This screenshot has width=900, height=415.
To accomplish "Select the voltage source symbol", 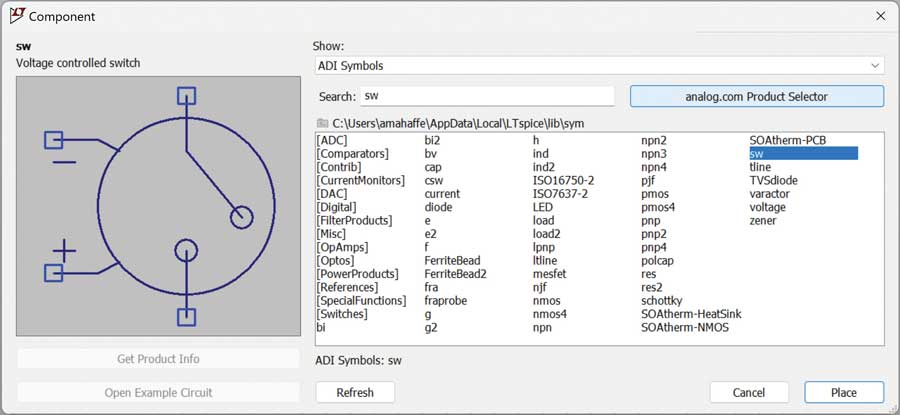I will [768, 207].
